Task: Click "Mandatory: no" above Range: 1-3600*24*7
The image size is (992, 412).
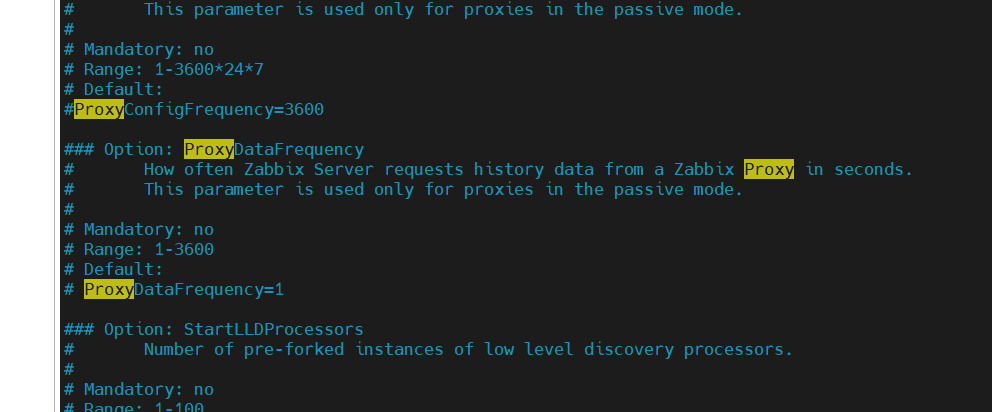Action: pos(138,49)
